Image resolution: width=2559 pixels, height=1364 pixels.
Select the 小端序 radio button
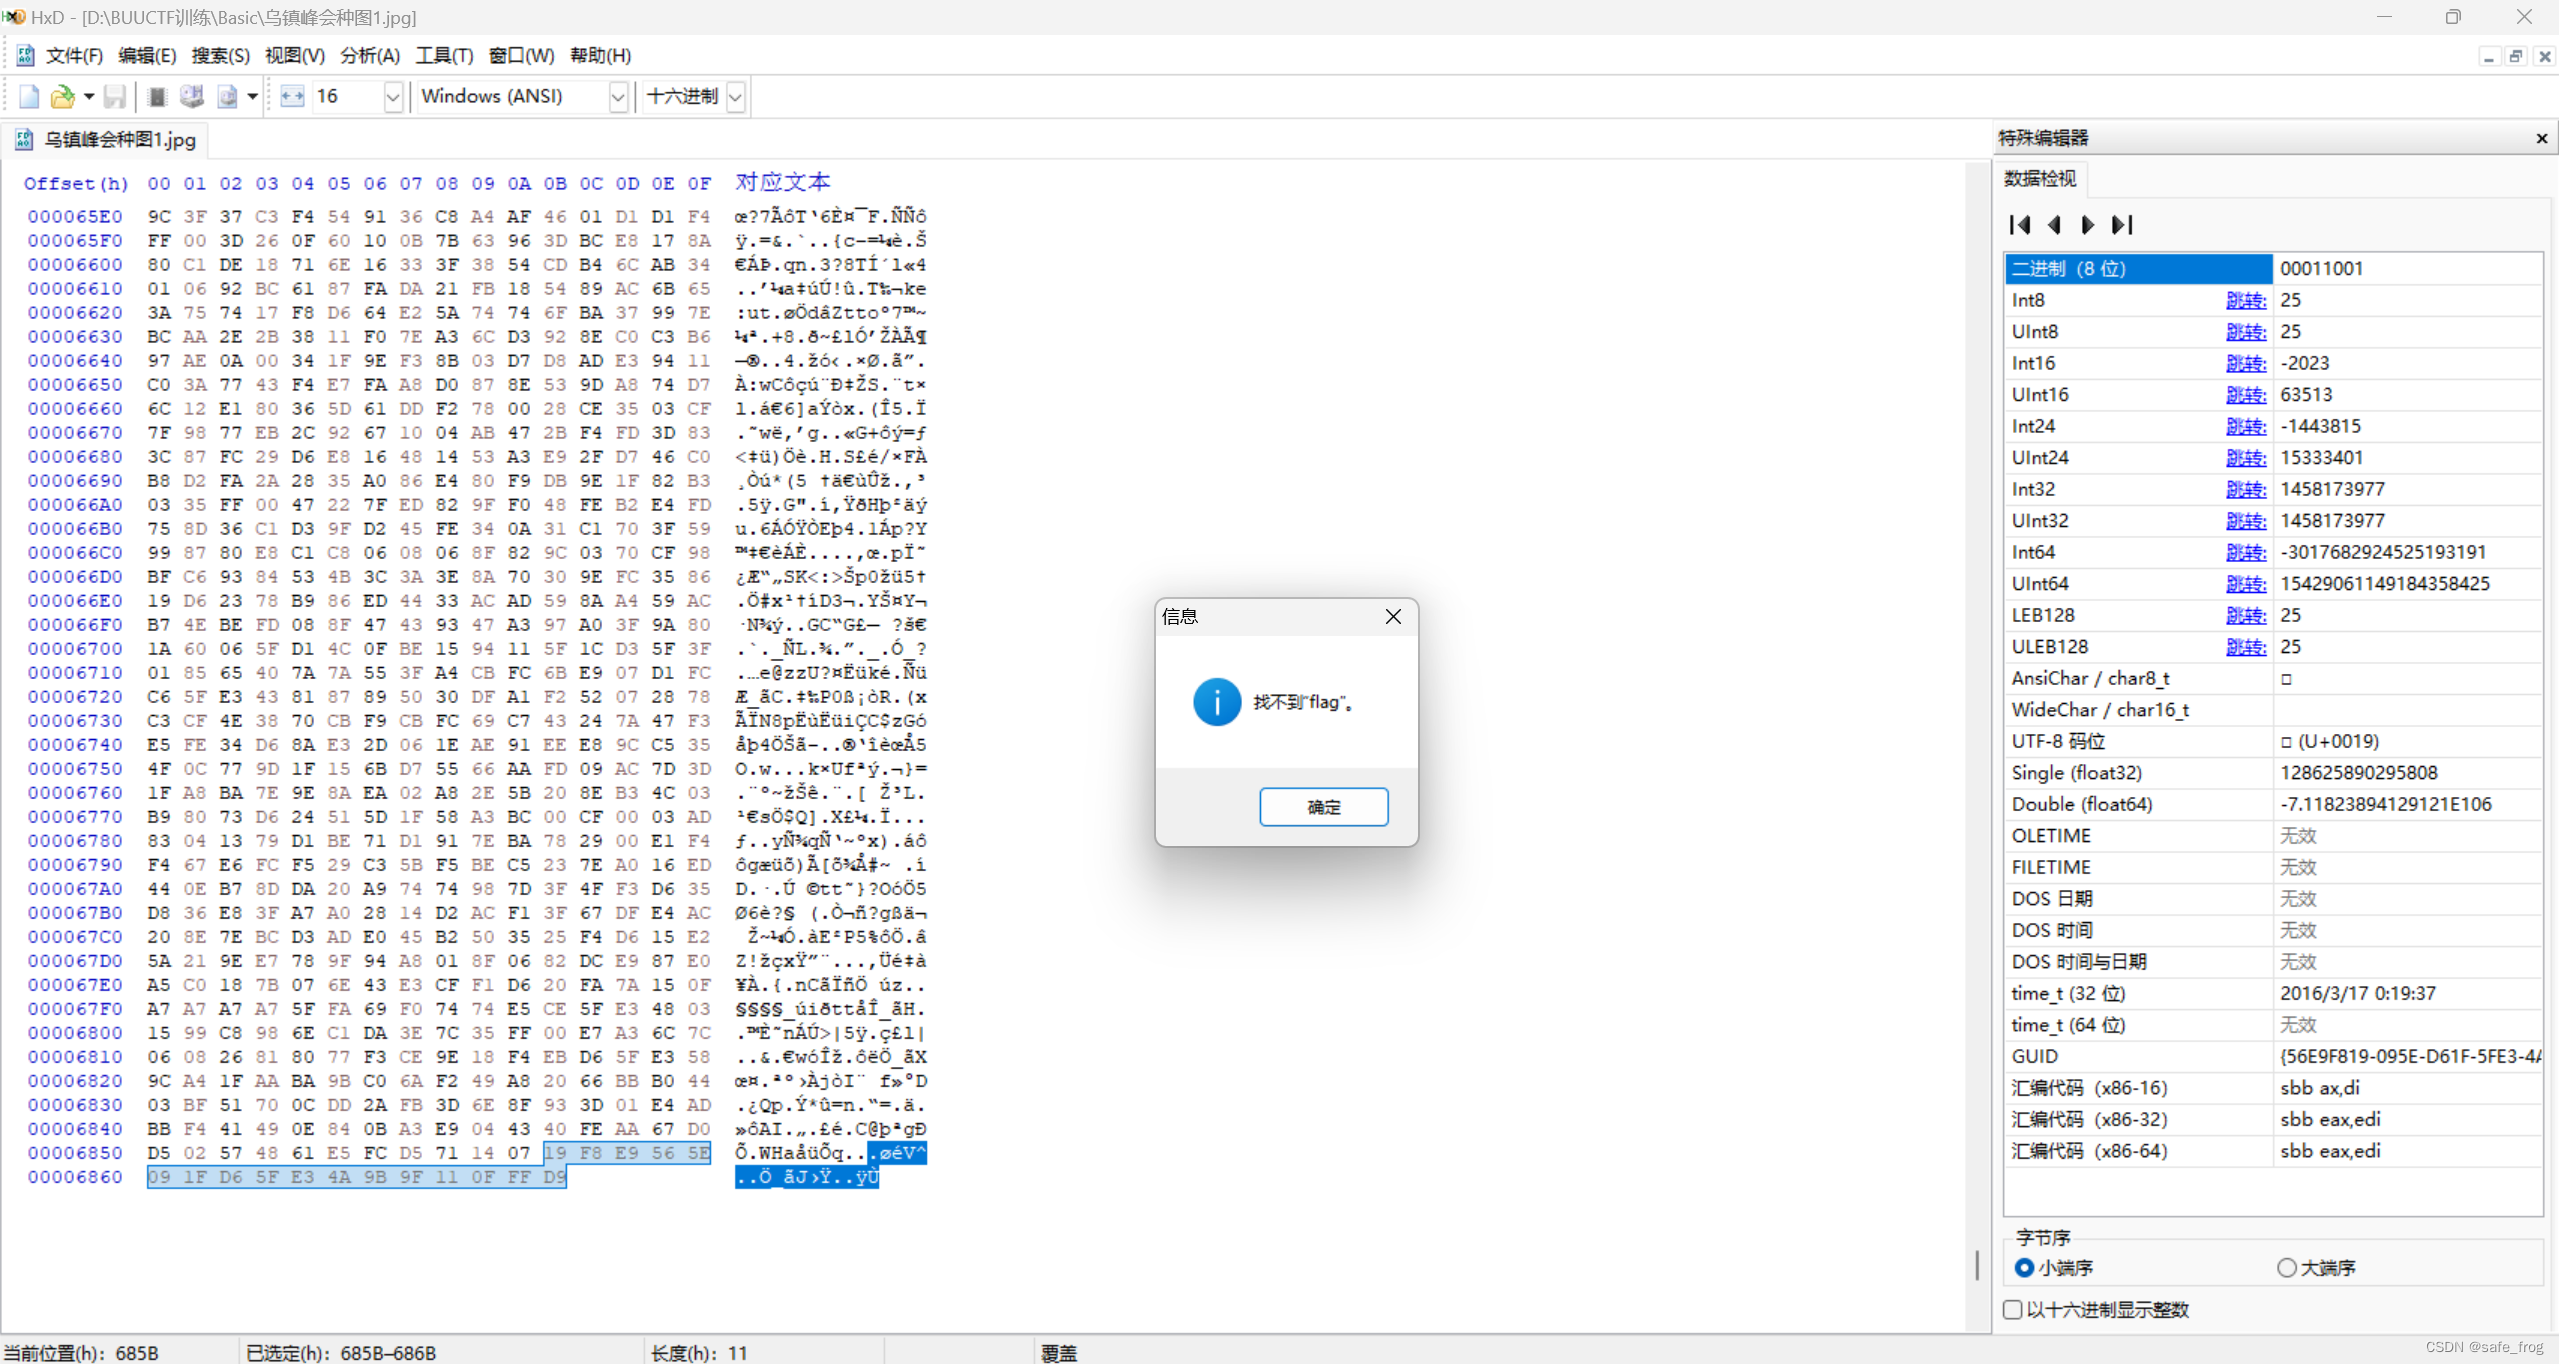pos(2025,1267)
